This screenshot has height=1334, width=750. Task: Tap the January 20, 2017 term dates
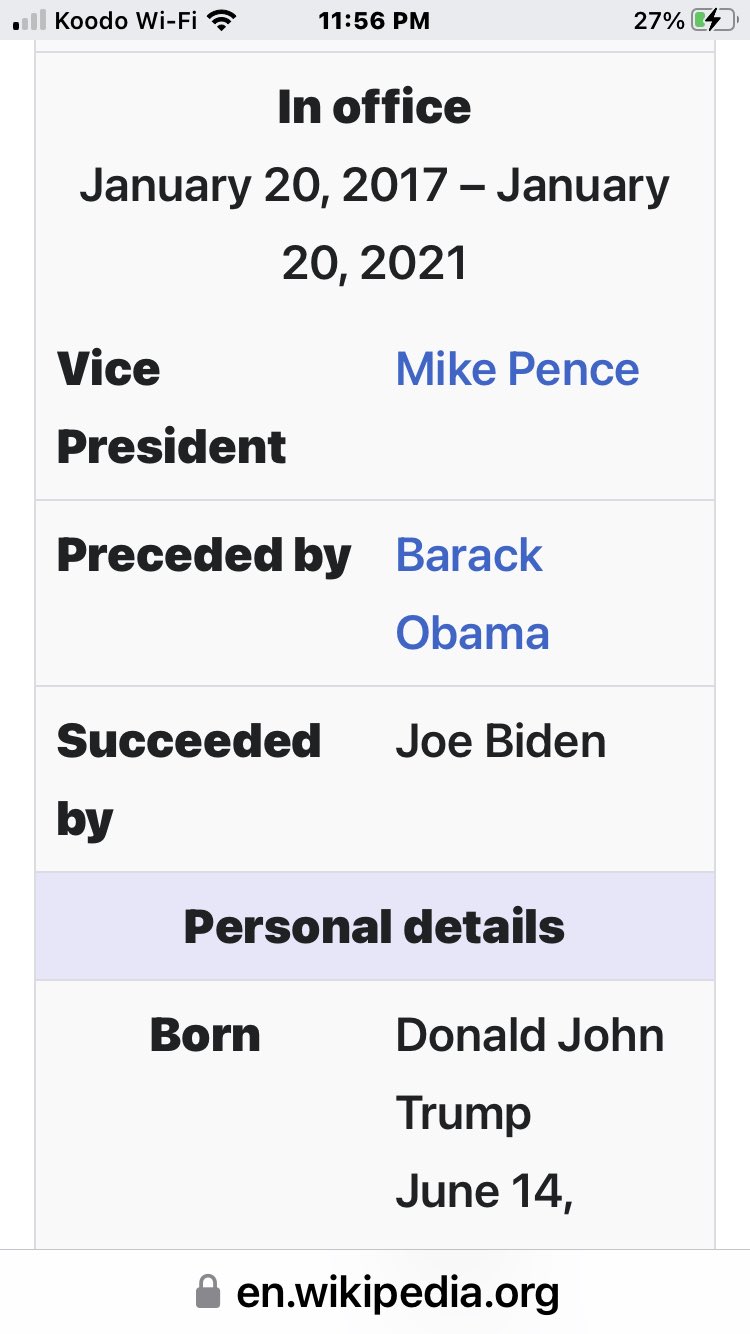(x=374, y=224)
